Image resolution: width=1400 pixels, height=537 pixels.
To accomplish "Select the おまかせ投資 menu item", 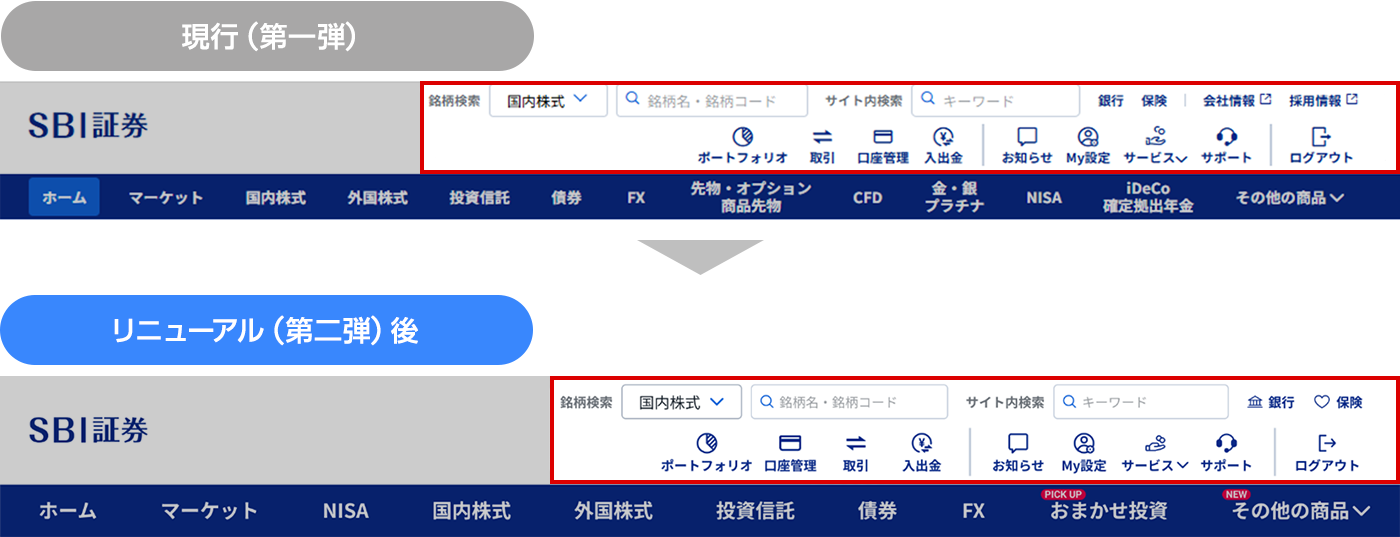I will pos(1108,511).
